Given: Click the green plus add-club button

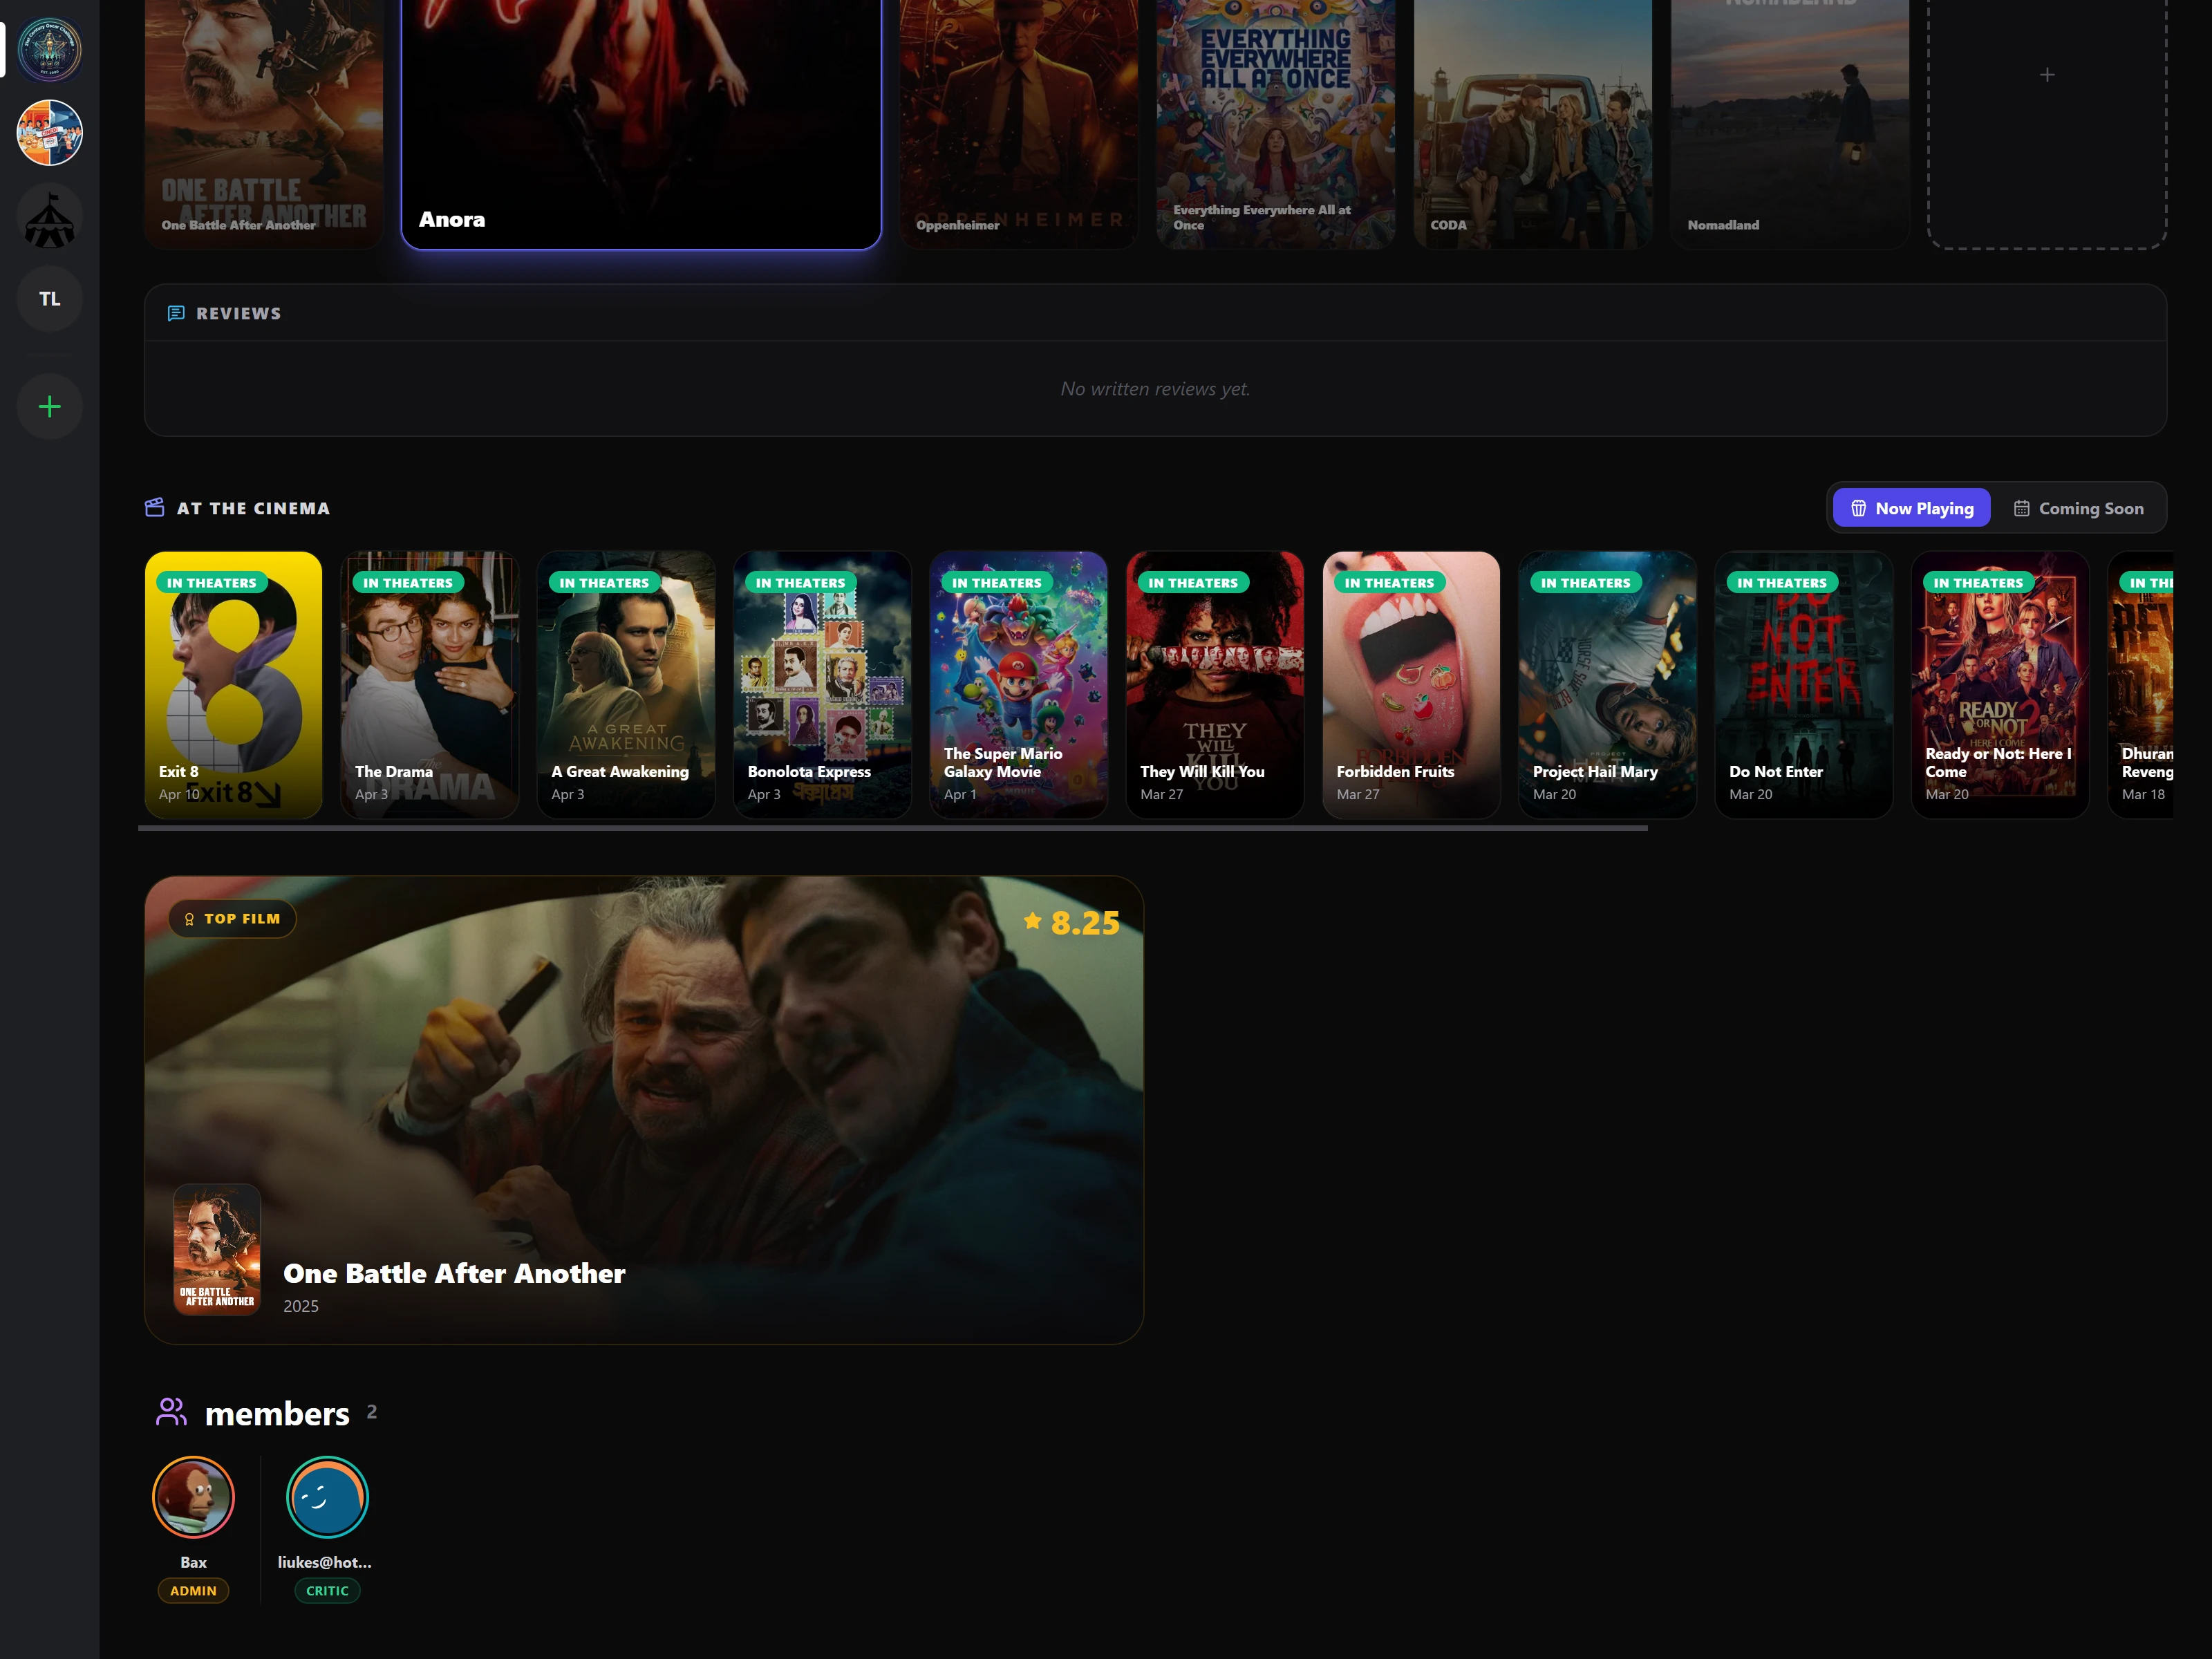Looking at the screenshot, I should [x=49, y=406].
